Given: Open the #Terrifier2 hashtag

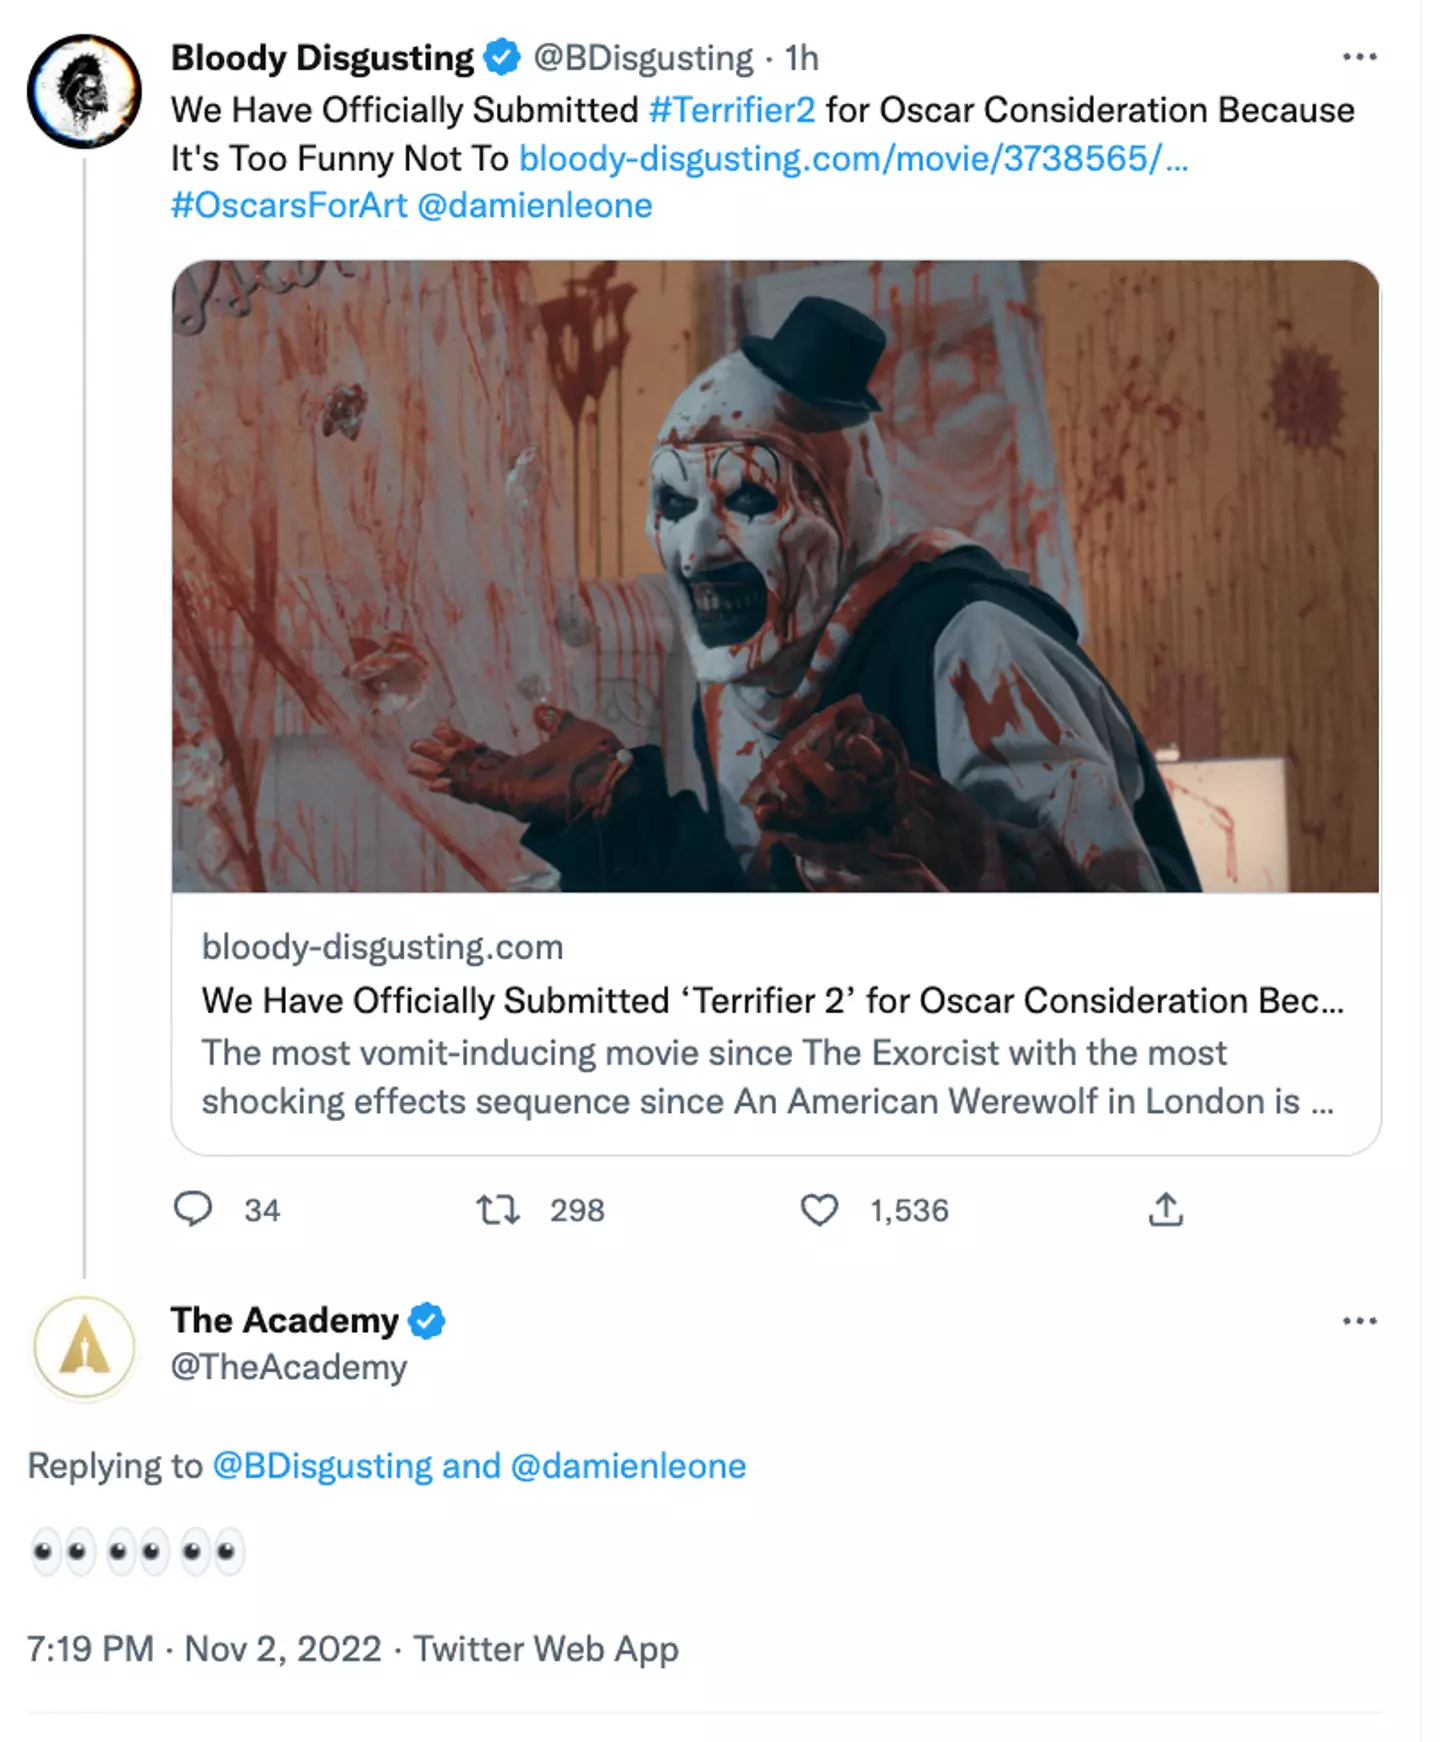Looking at the screenshot, I should (x=732, y=110).
